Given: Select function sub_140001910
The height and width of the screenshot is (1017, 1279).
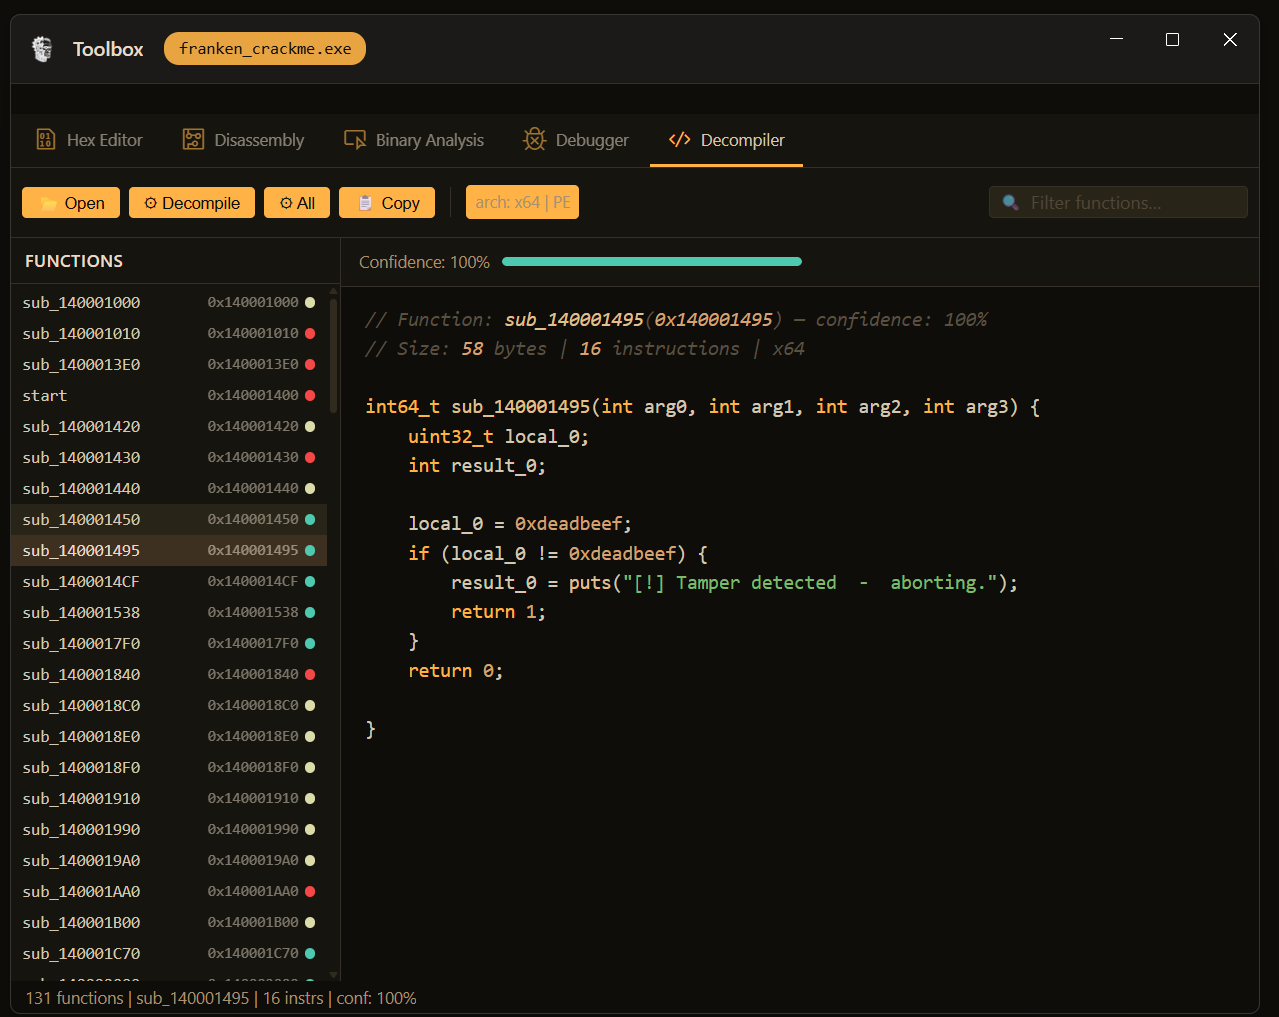Looking at the screenshot, I should tap(169, 798).
